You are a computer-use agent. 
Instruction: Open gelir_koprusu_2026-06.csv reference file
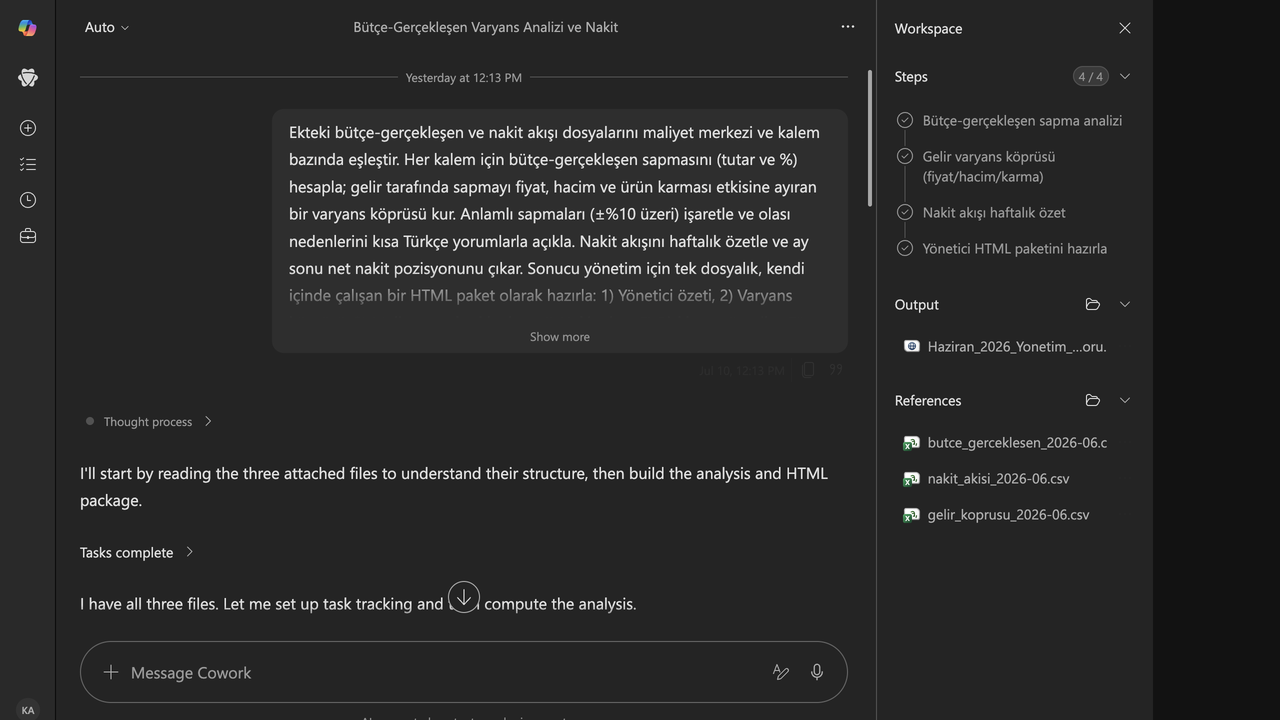click(x=1008, y=514)
